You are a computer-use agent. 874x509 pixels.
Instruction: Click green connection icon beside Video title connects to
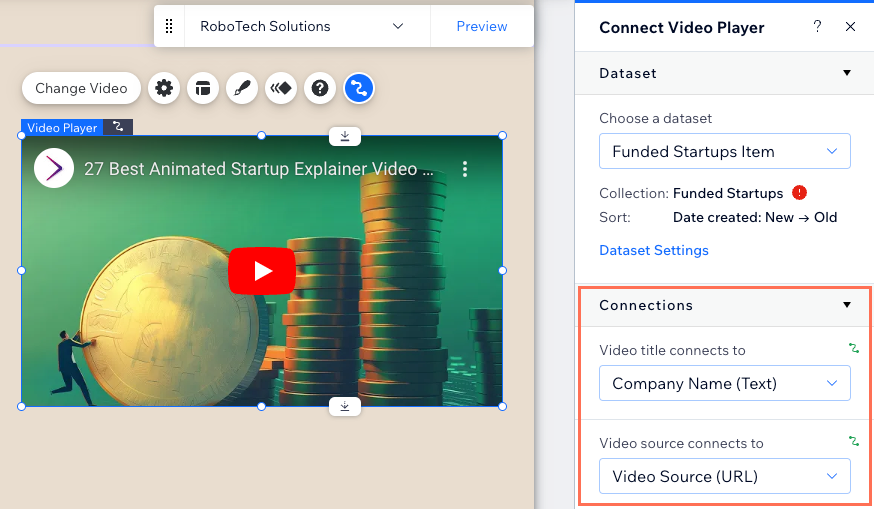[853, 348]
